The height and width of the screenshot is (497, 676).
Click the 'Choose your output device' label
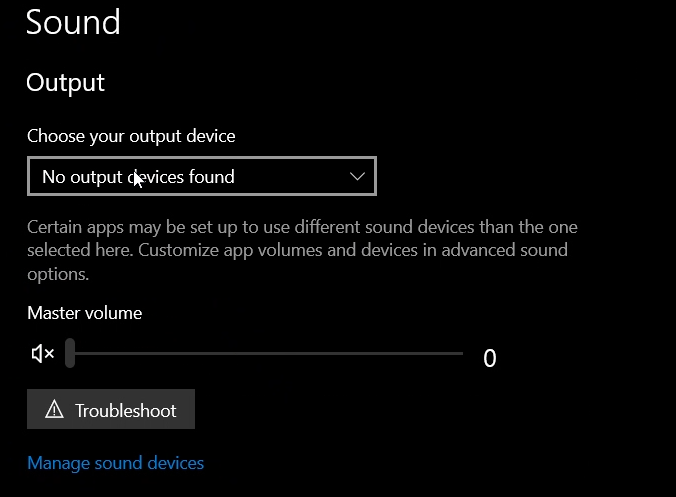(131, 137)
